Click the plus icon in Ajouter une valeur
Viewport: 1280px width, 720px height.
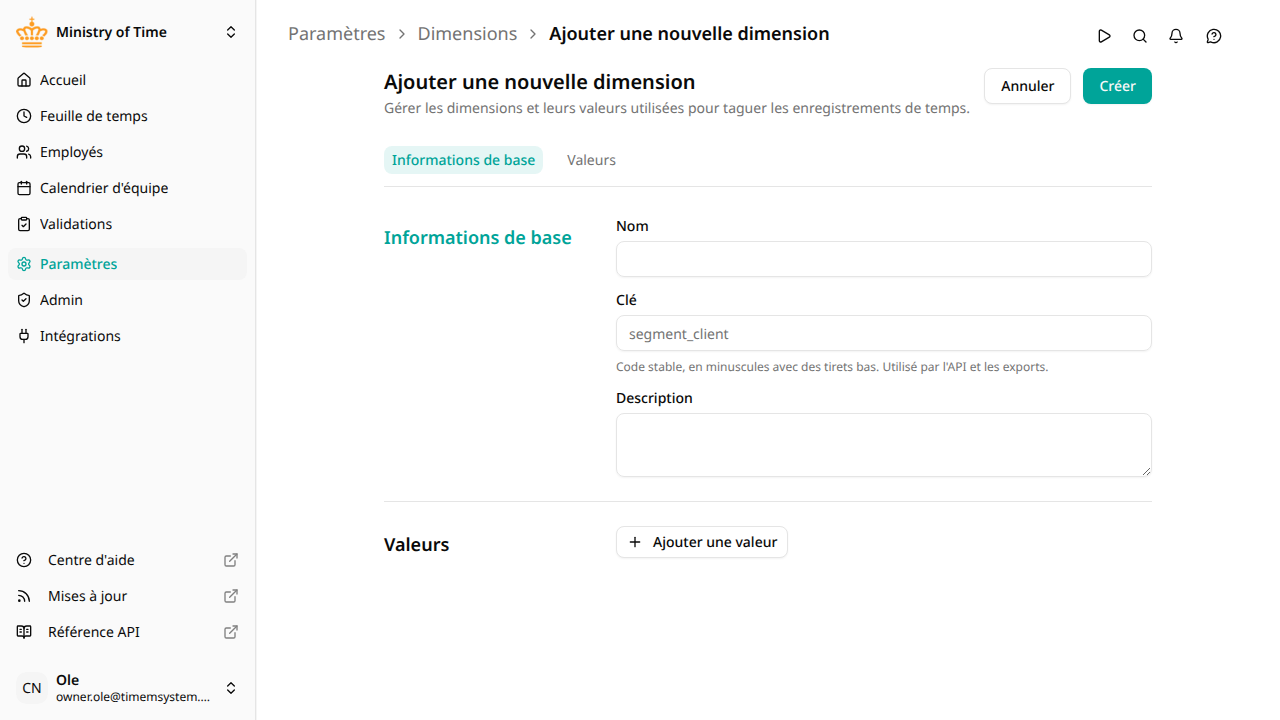(635, 542)
